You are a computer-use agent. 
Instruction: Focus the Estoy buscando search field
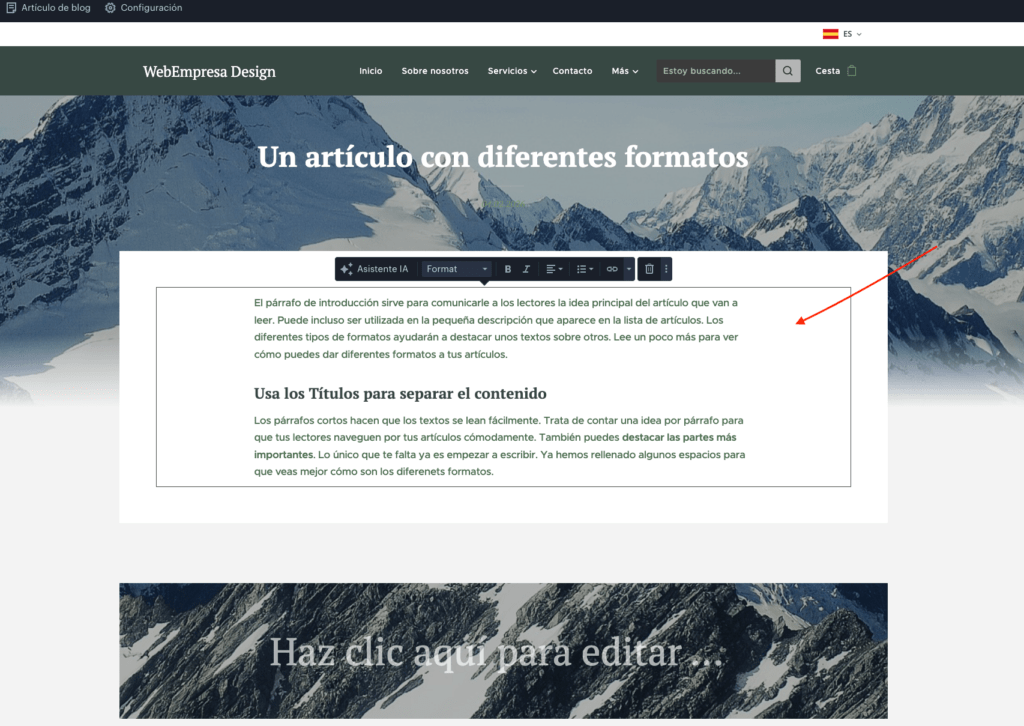pos(716,71)
